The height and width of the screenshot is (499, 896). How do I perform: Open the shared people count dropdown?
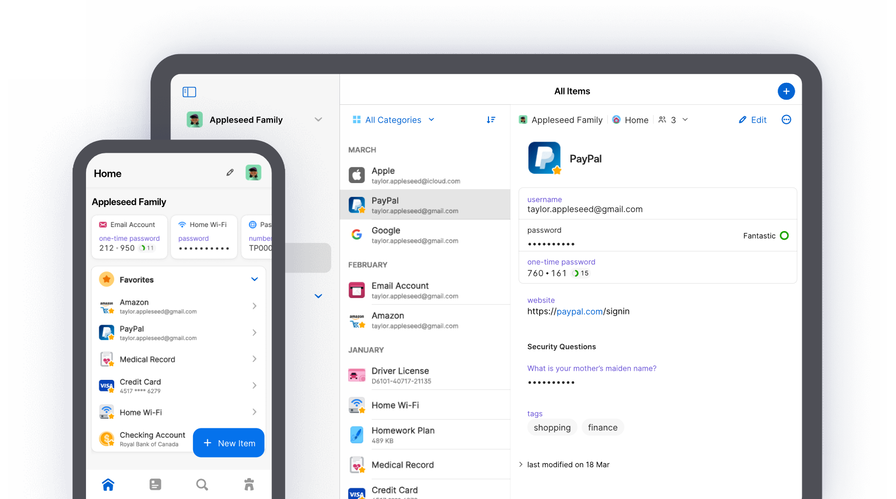click(673, 120)
